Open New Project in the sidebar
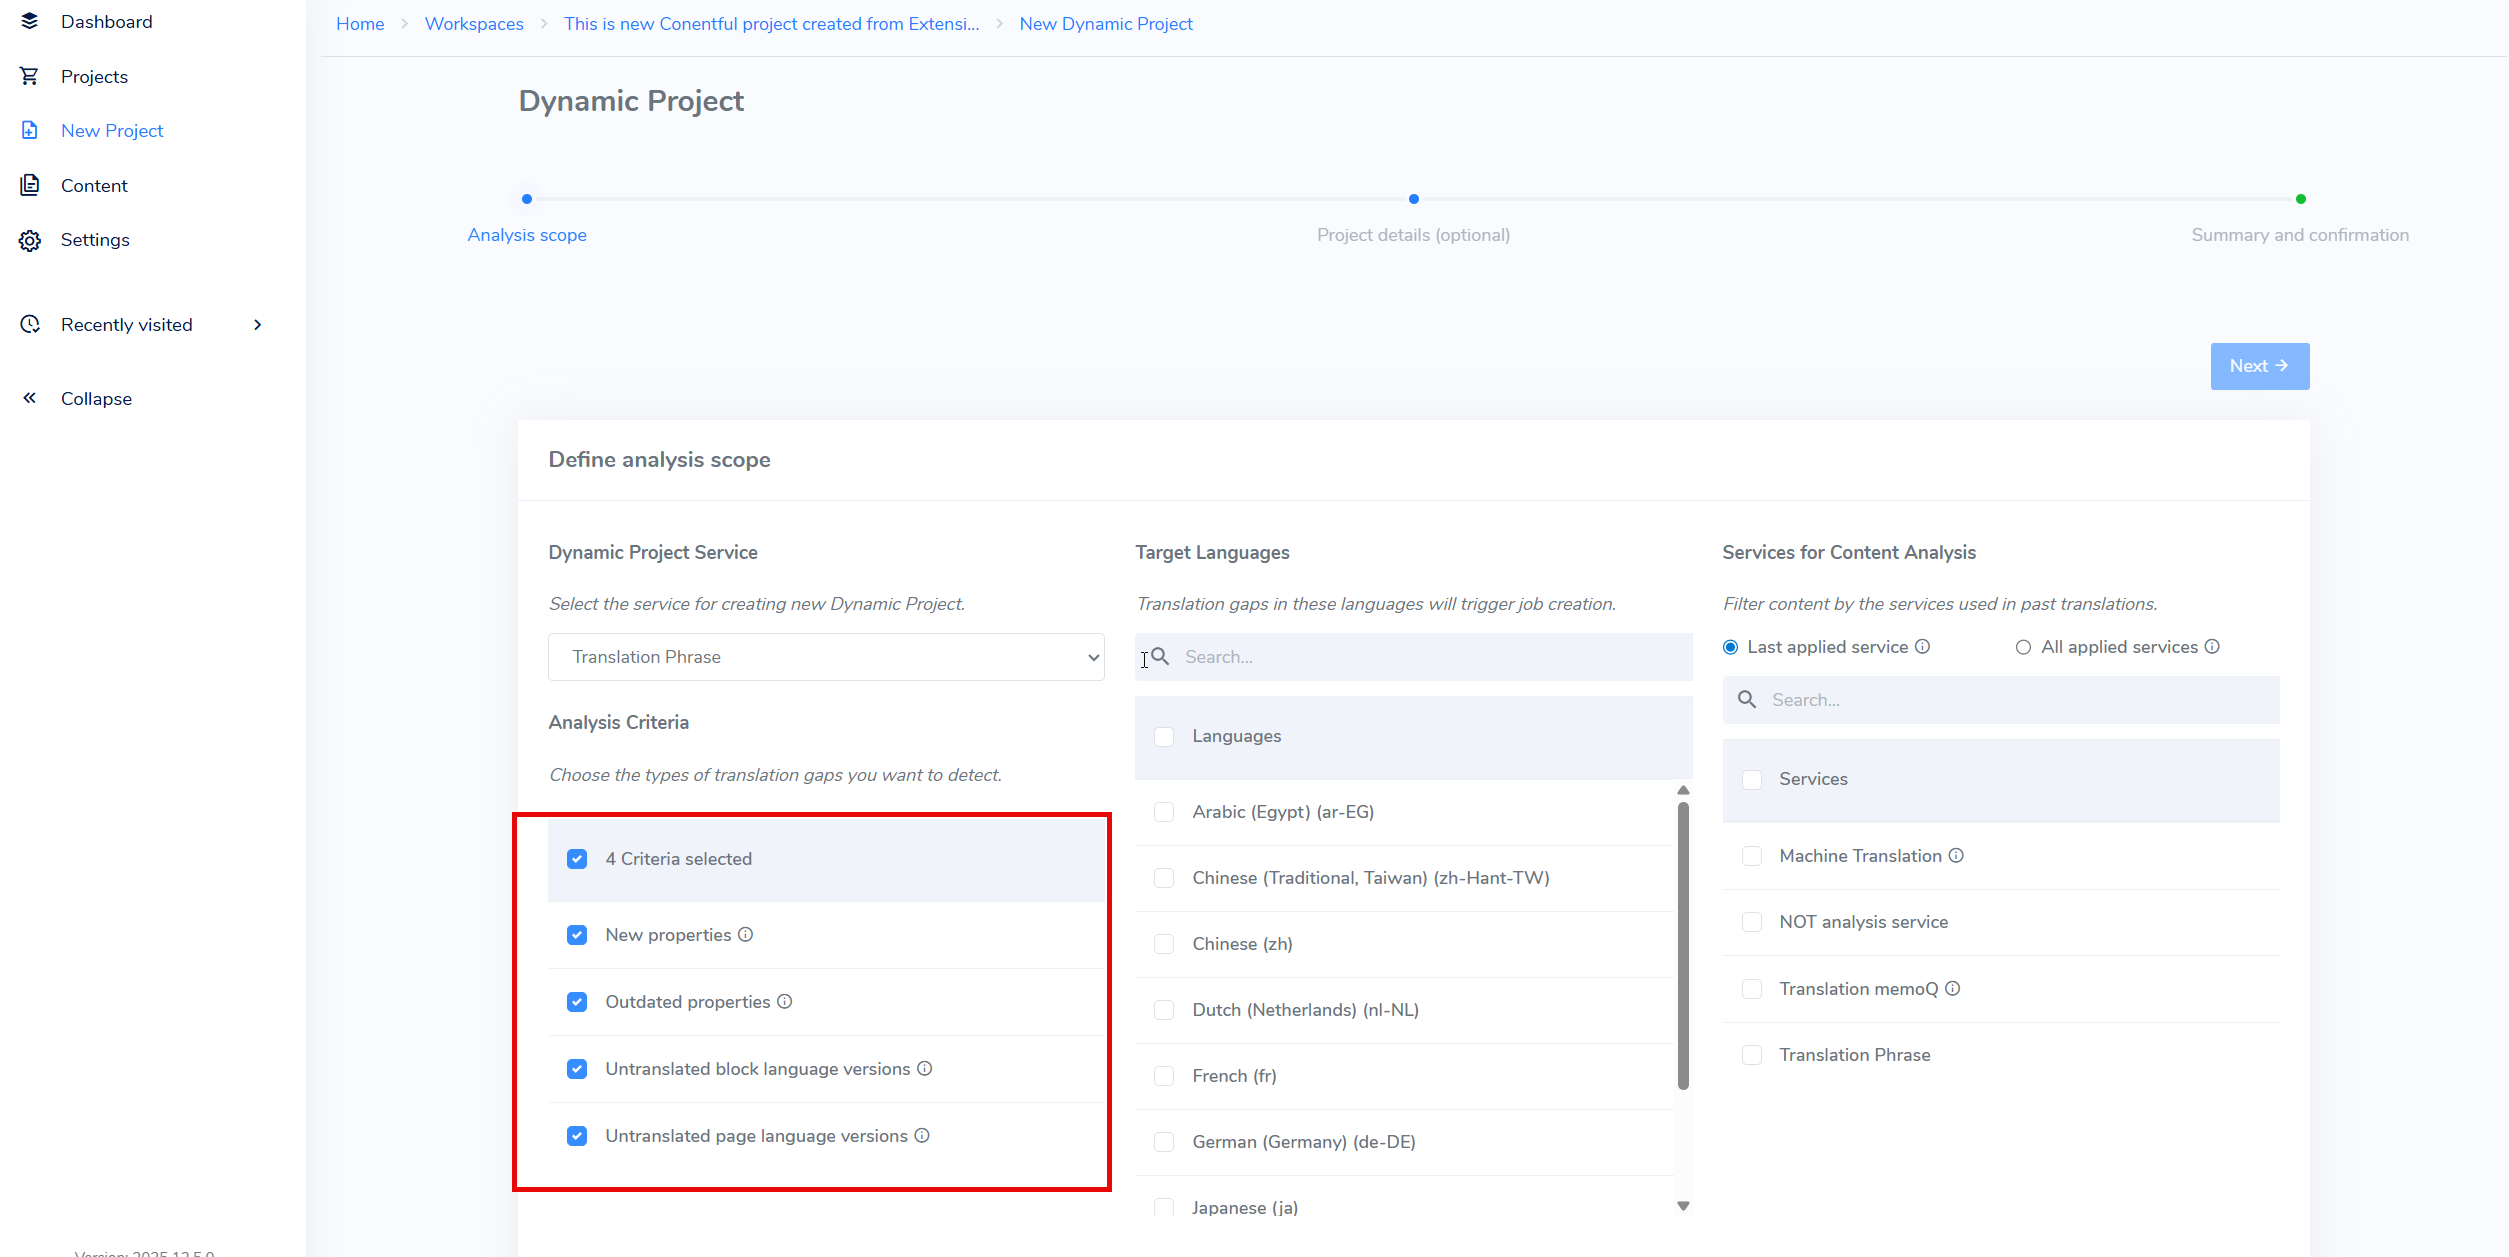The image size is (2509, 1257). [112, 131]
